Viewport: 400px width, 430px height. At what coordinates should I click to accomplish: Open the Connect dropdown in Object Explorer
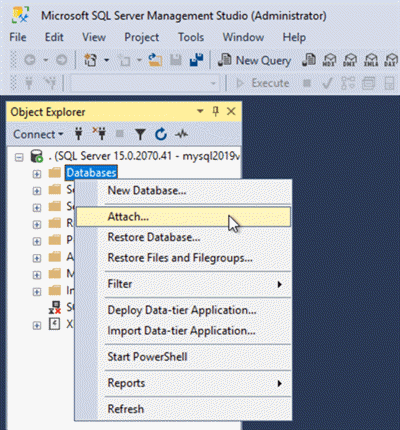click(38, 134)
